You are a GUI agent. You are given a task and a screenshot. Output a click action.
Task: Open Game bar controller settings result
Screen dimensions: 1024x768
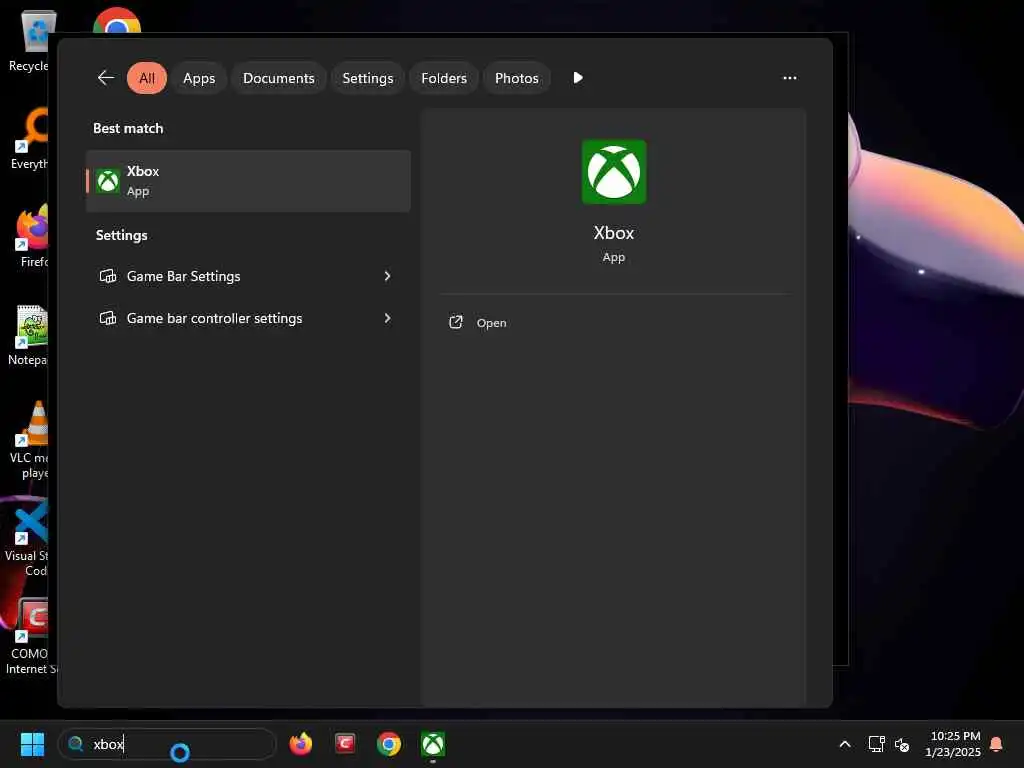coord(248,318)
